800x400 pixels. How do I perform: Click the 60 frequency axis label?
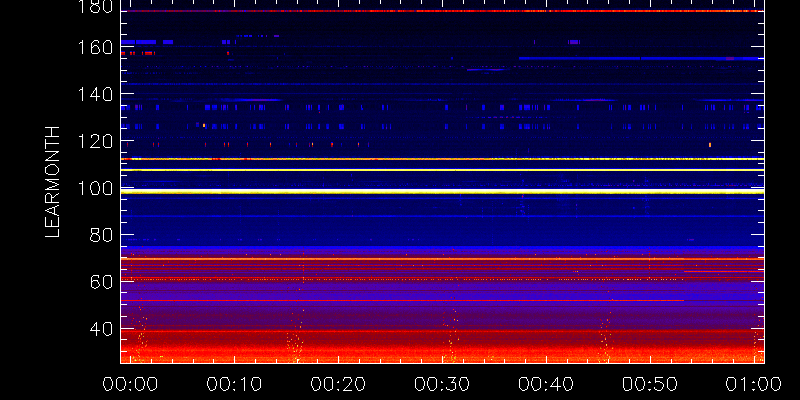pos(101,282)
